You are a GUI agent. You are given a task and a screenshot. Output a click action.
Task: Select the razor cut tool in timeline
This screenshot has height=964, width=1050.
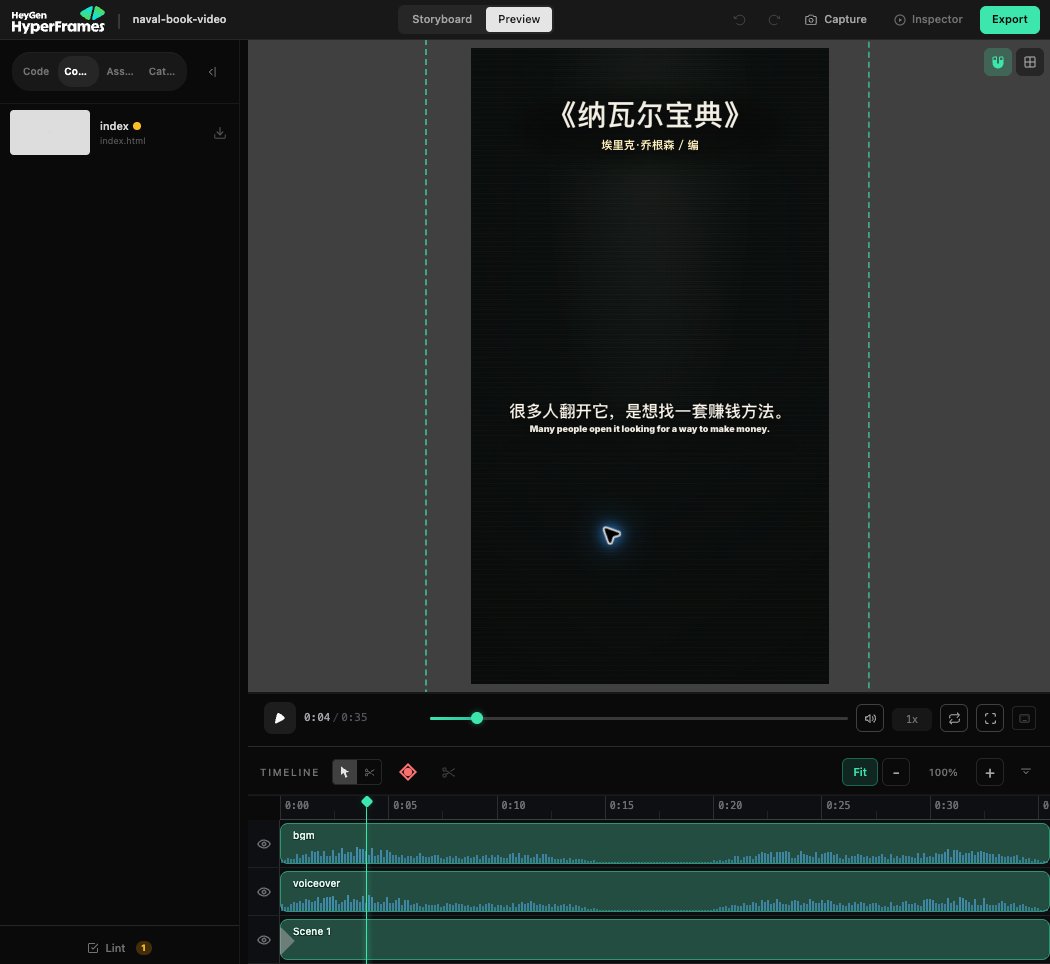(x=370, y=772)
